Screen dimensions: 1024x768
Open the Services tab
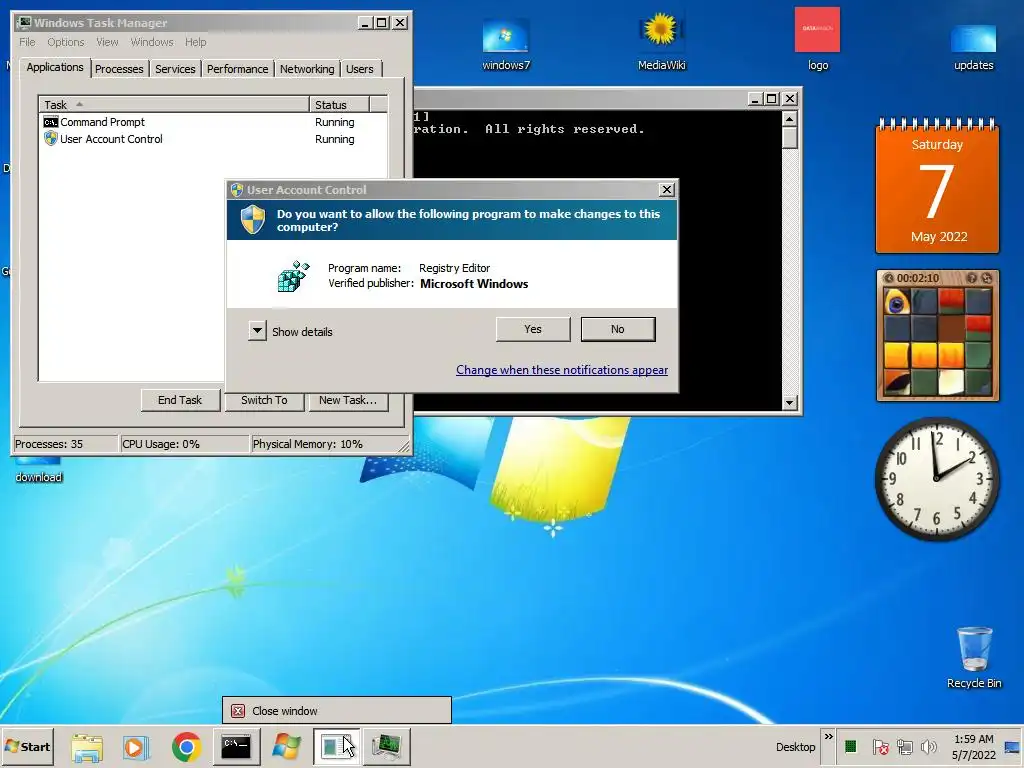point(175,69)
